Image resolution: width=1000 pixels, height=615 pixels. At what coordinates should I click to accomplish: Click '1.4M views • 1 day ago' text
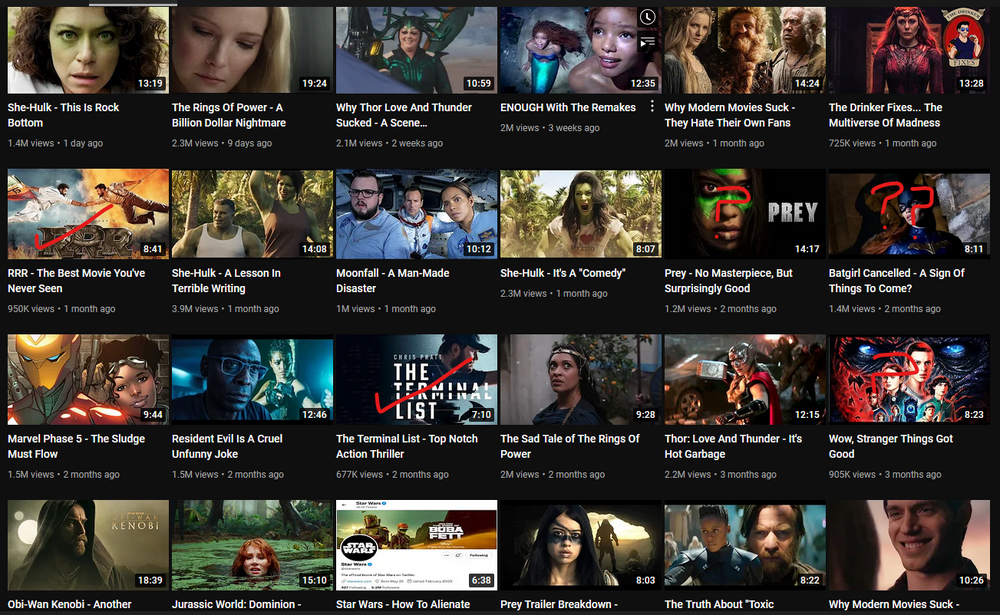(x=55, y=144)
